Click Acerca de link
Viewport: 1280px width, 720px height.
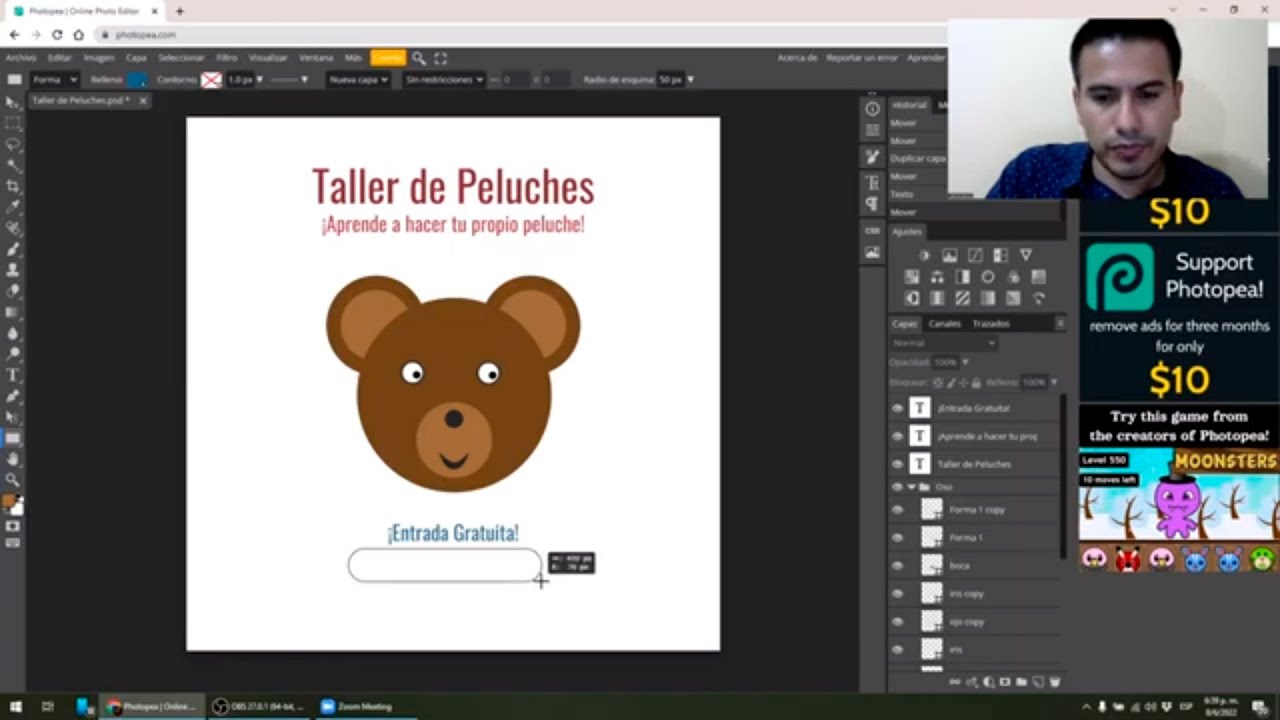coord(797,58)
